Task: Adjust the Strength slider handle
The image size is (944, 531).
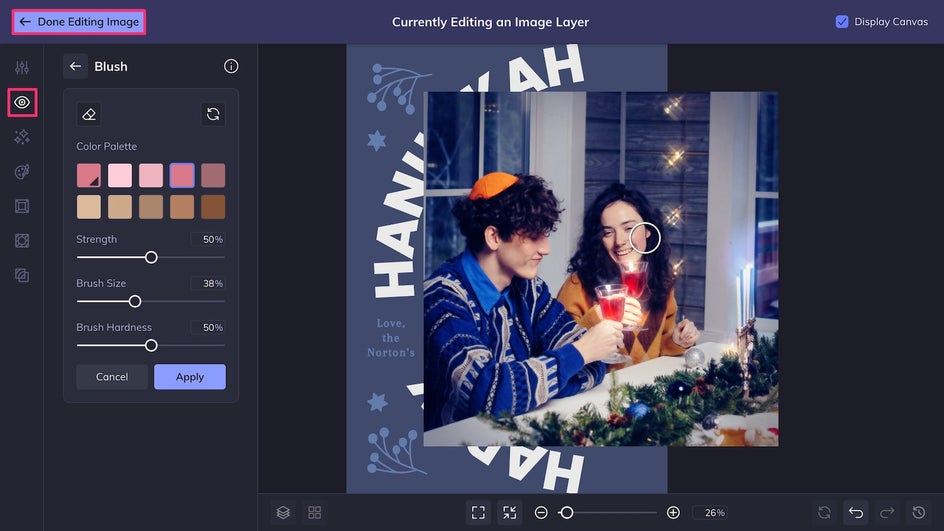Action: [151, 257]
